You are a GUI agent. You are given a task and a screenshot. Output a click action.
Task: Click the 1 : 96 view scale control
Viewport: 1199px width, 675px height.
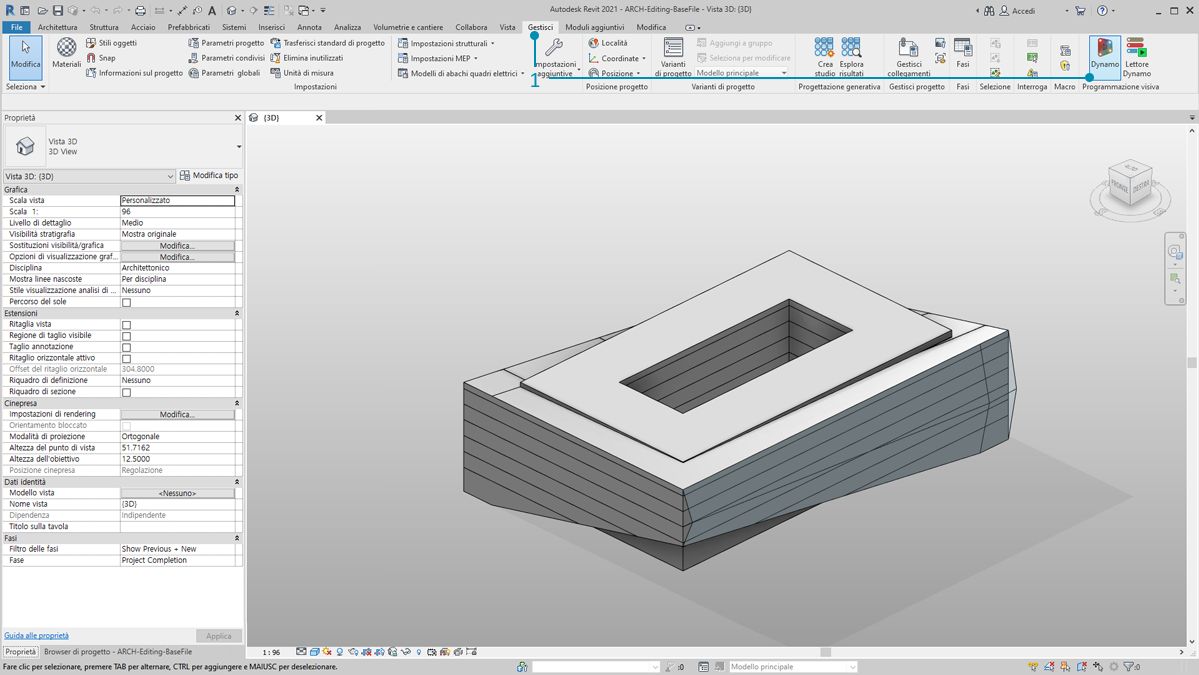(271, 653)
